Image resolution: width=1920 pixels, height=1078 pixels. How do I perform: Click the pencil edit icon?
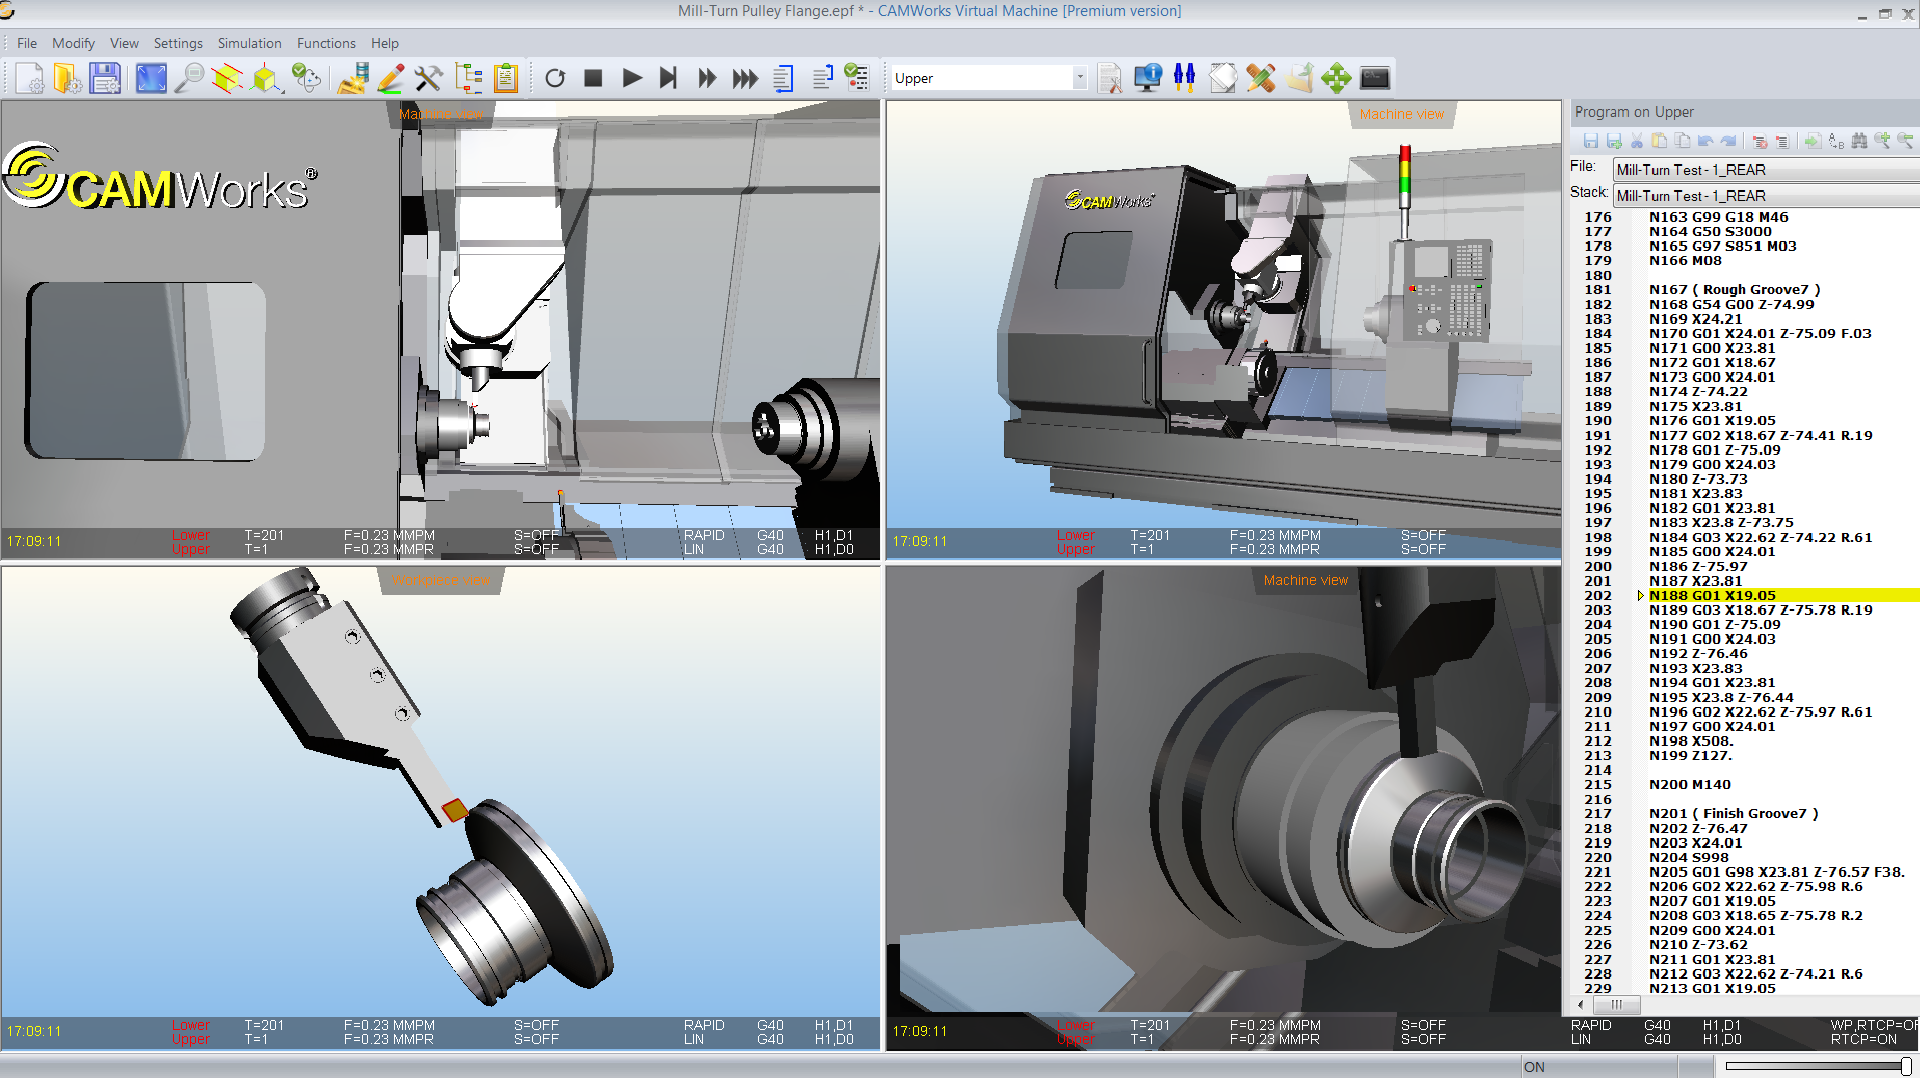(390, 78)
